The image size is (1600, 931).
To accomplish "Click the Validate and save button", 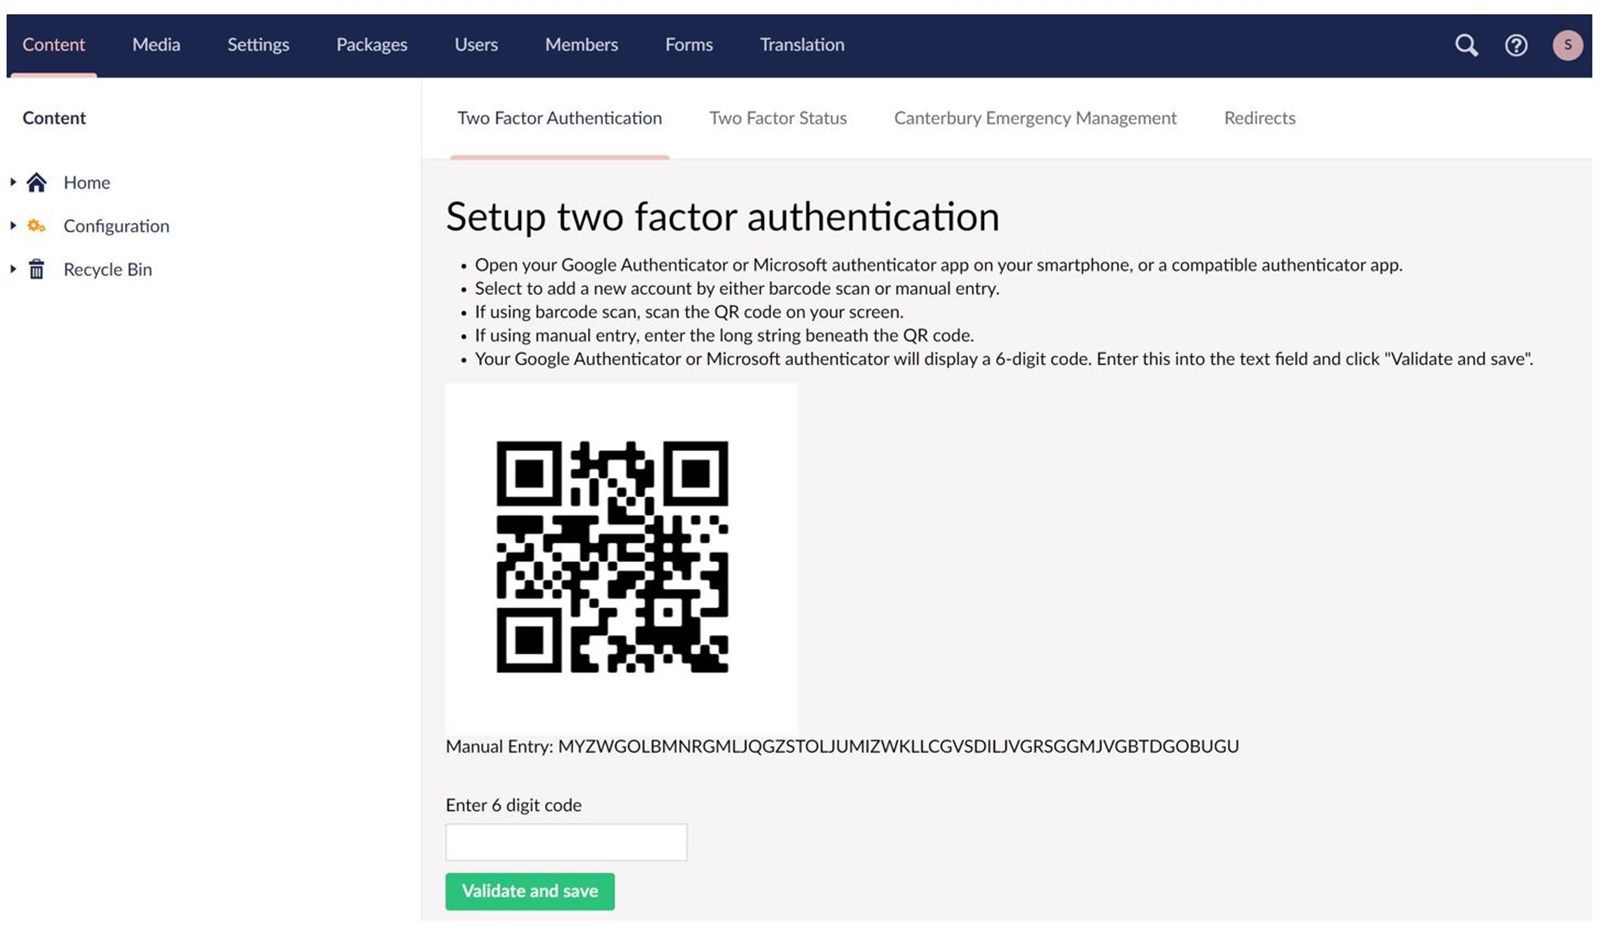I will (530, 891).
